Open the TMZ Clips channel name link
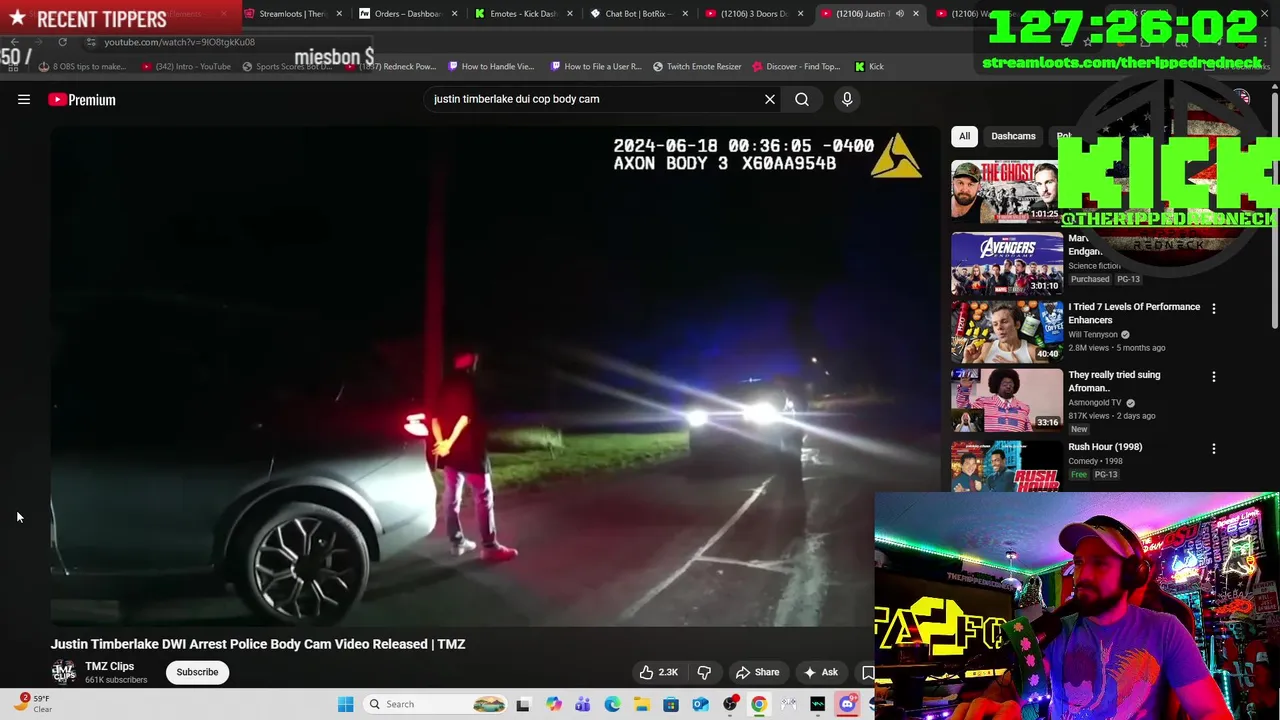 pos(109,666)
